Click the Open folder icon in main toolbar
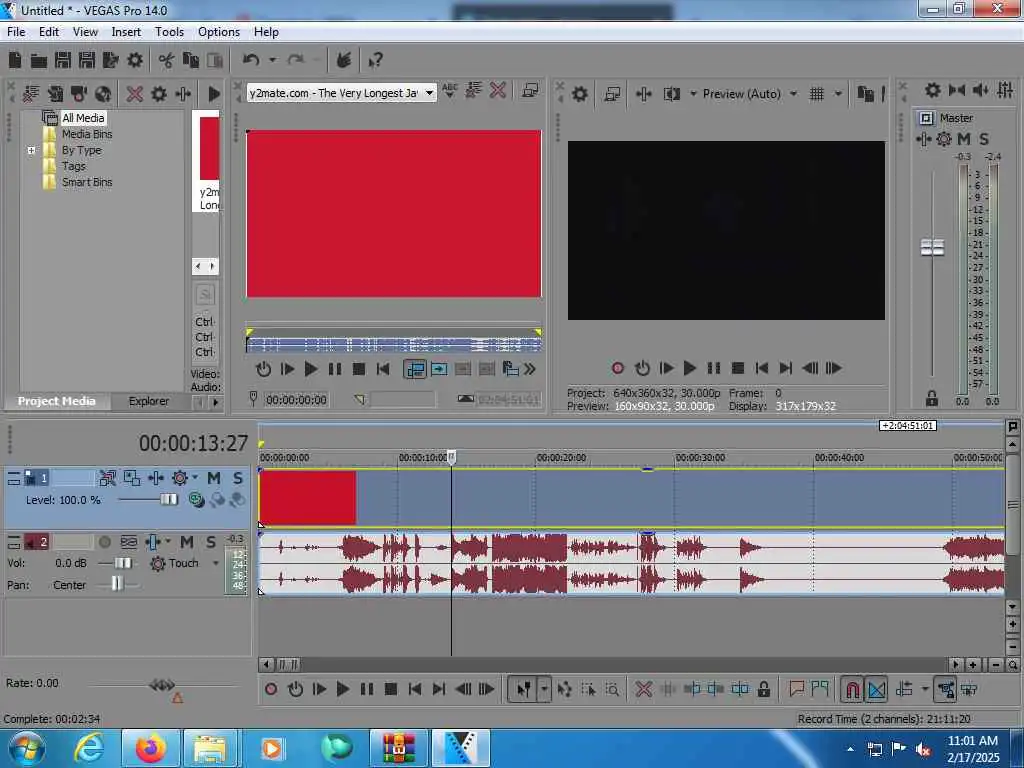1024x768 pixels. pos(39,61)
